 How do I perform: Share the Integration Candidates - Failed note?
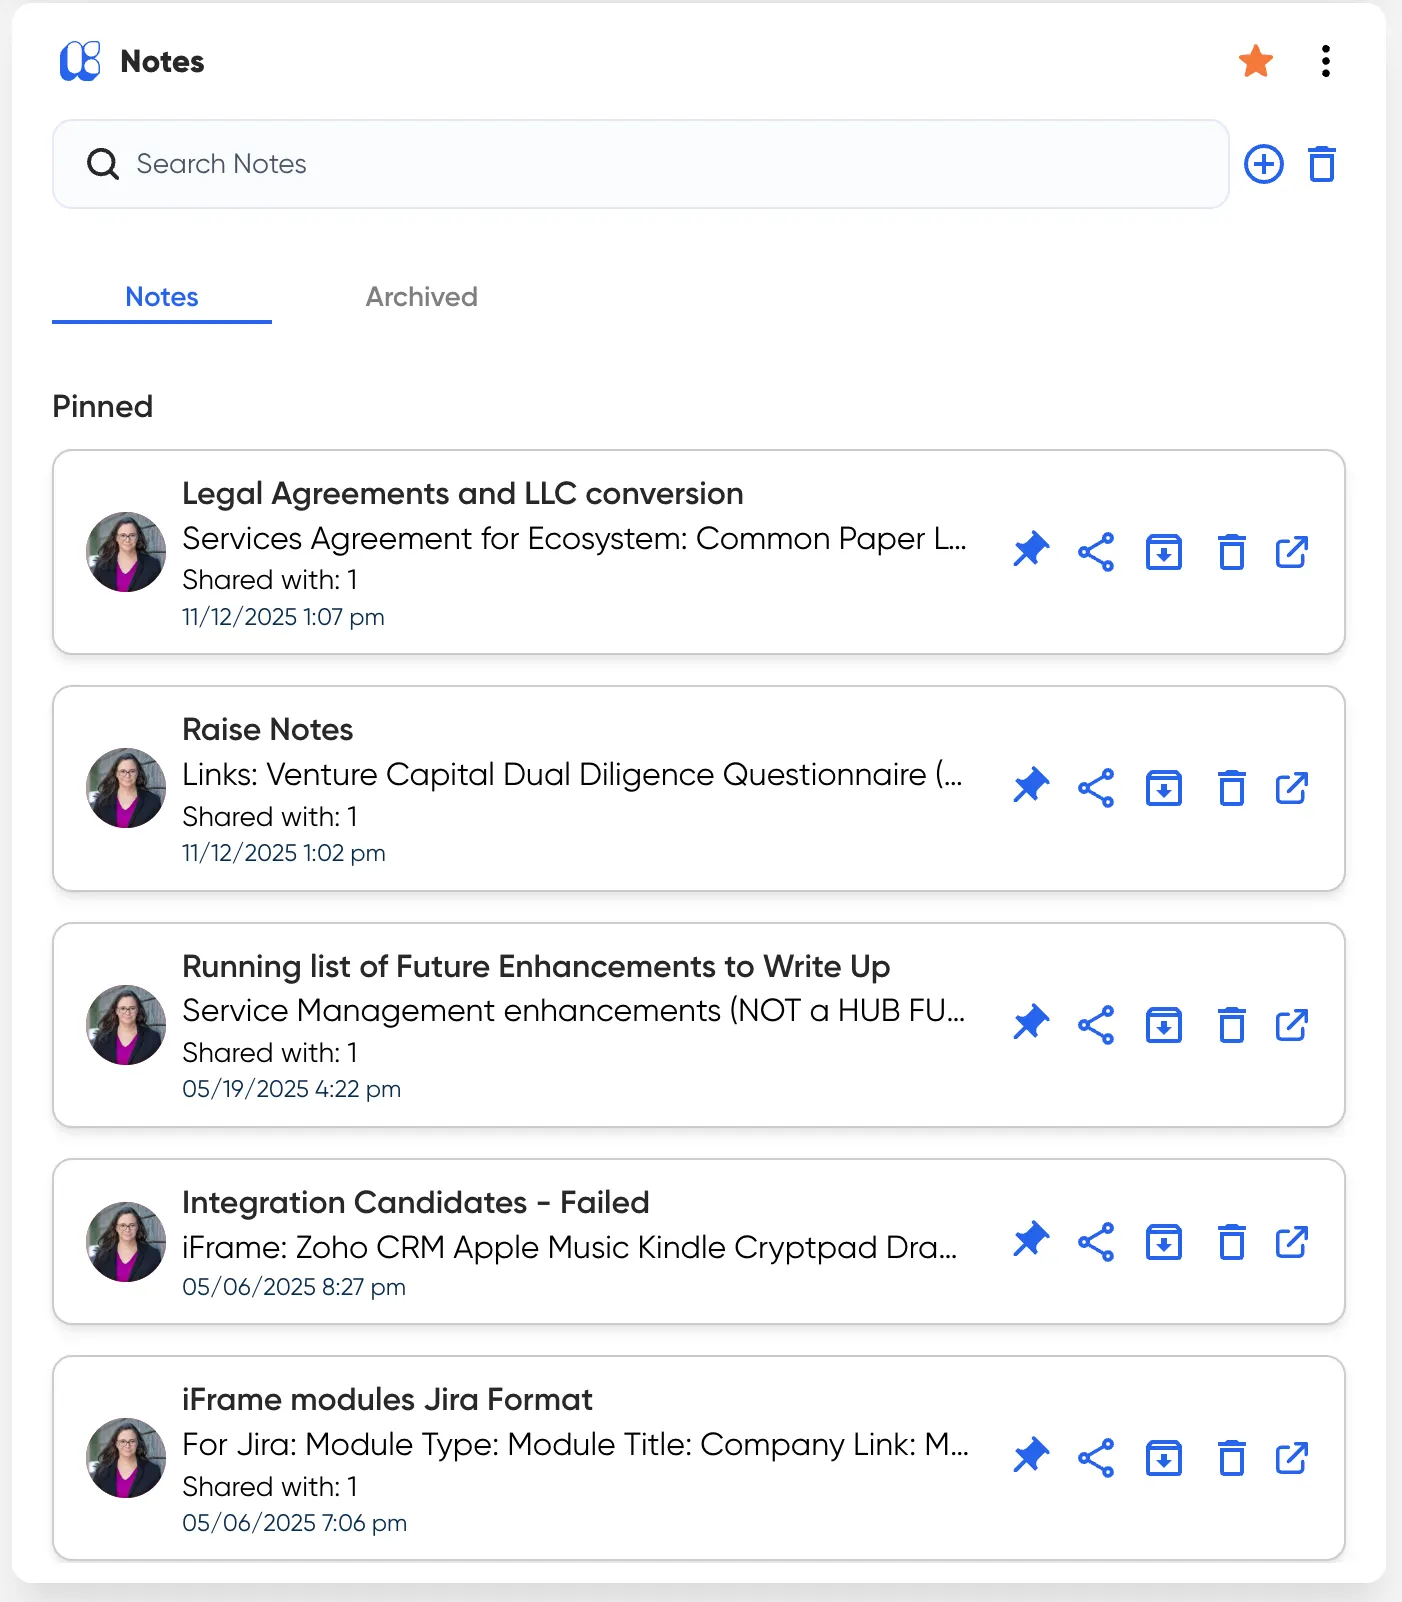pos(1096,1242)
